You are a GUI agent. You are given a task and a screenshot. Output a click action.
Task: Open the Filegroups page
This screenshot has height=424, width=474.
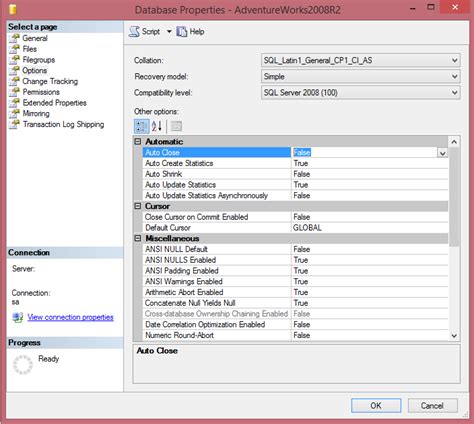39,60
